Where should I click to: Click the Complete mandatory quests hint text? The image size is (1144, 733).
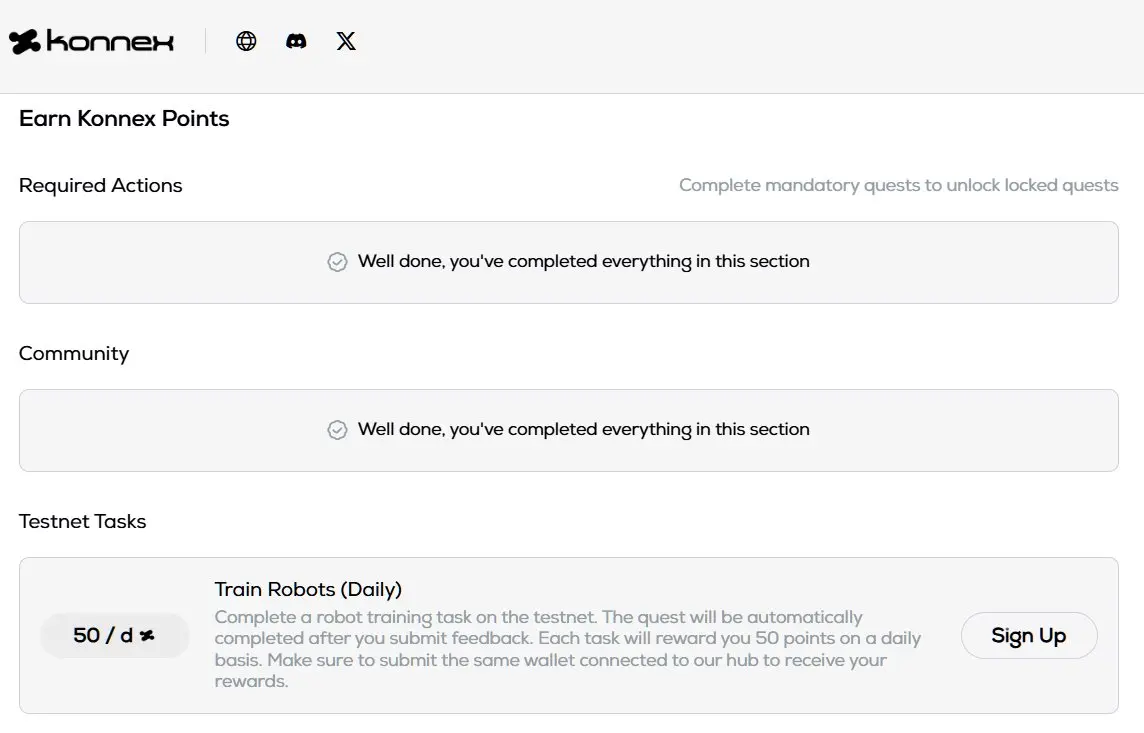898,186
